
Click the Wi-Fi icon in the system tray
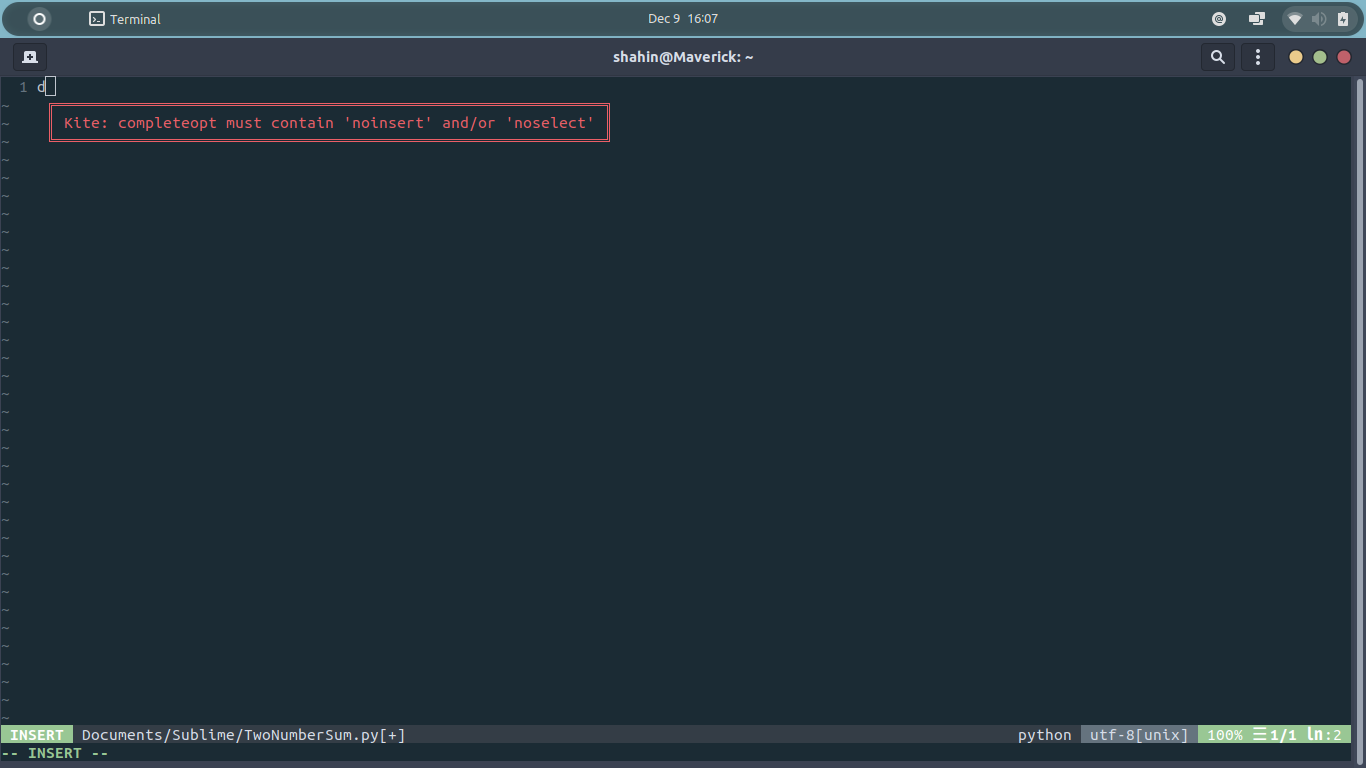[1294, 18]
